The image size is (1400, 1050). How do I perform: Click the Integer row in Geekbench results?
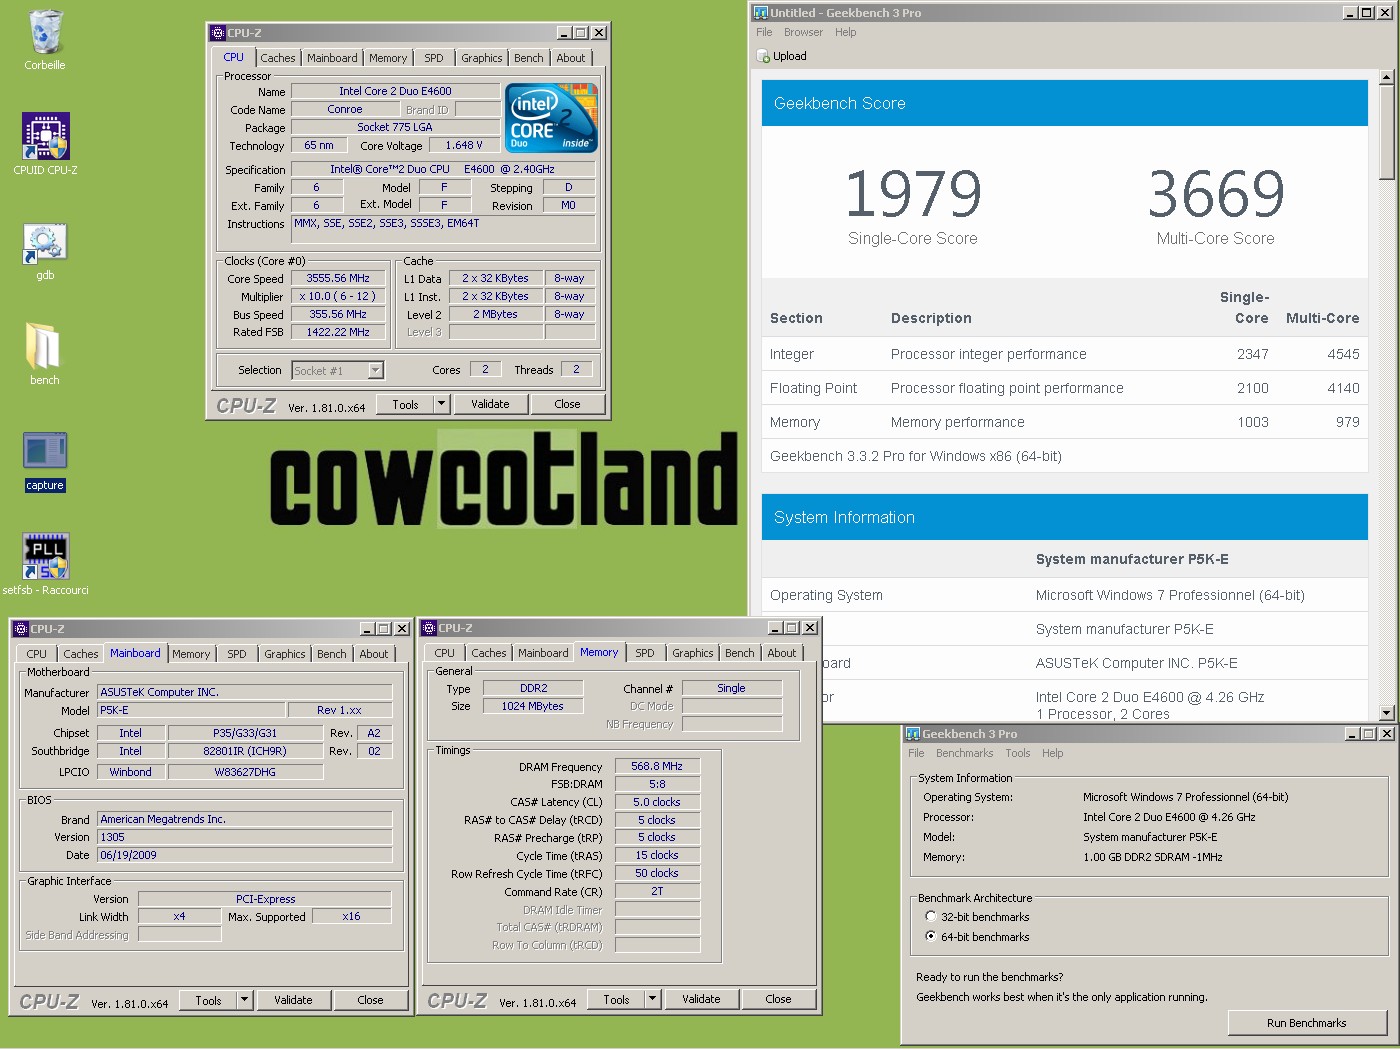(x=1064, y=354)
